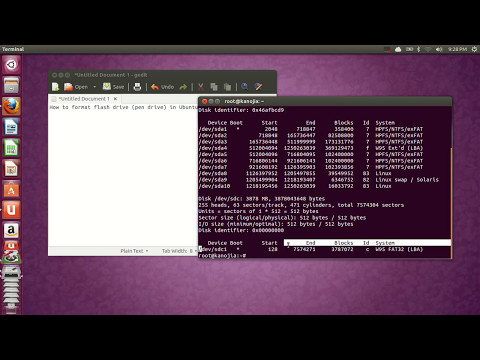
Task: Click the /dev/sdc1 partition row
Action: pyautogui.click(x=311, y=249)
